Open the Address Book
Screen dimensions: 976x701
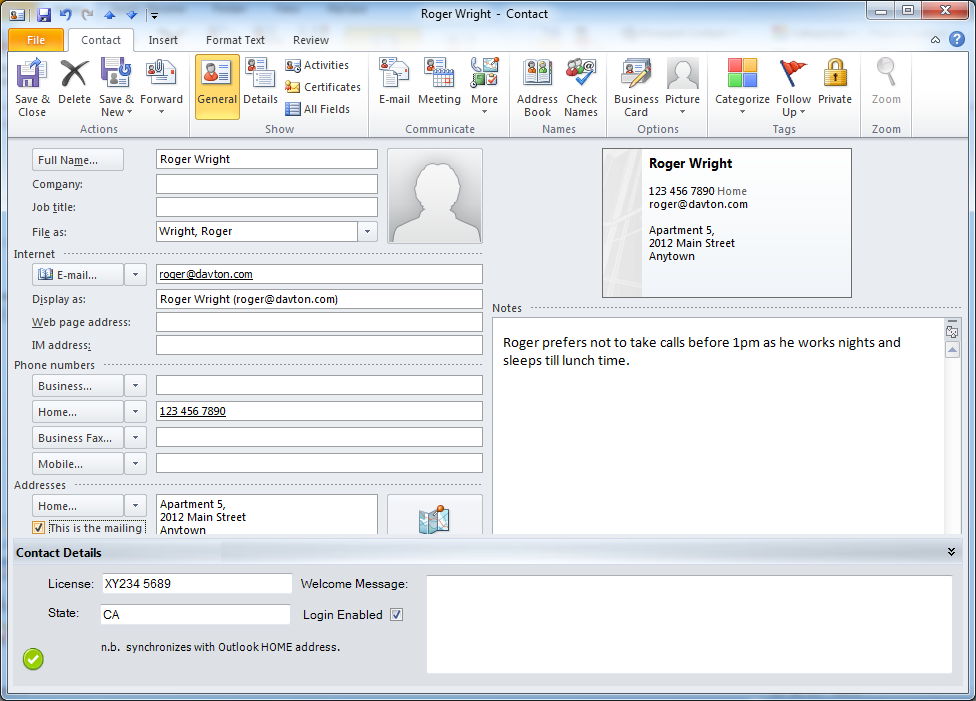tap(537, 87)
